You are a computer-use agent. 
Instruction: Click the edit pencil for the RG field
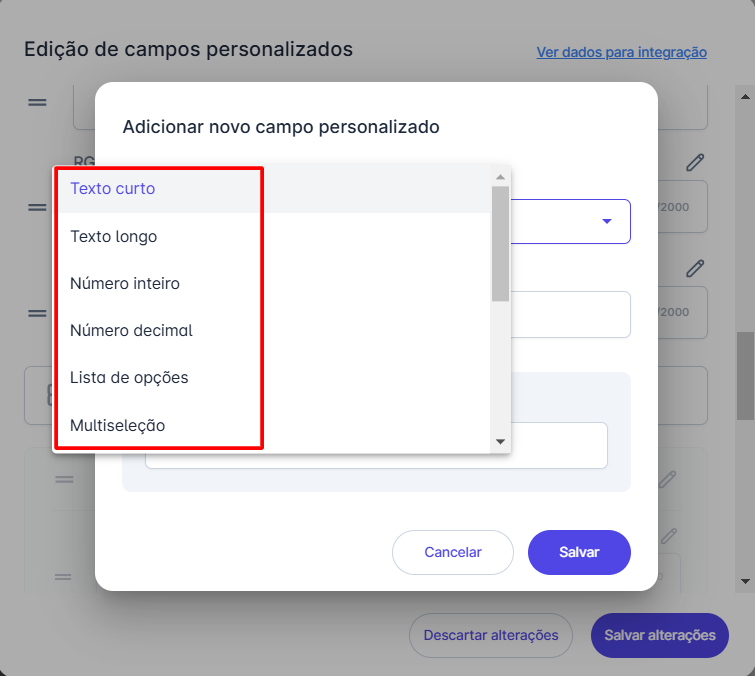click(695, 163)
